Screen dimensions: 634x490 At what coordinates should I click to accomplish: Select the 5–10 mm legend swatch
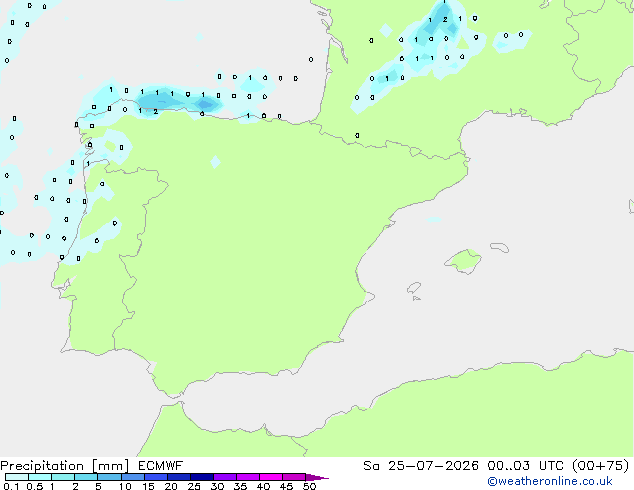pyautogui.click(x=109, y=477)
